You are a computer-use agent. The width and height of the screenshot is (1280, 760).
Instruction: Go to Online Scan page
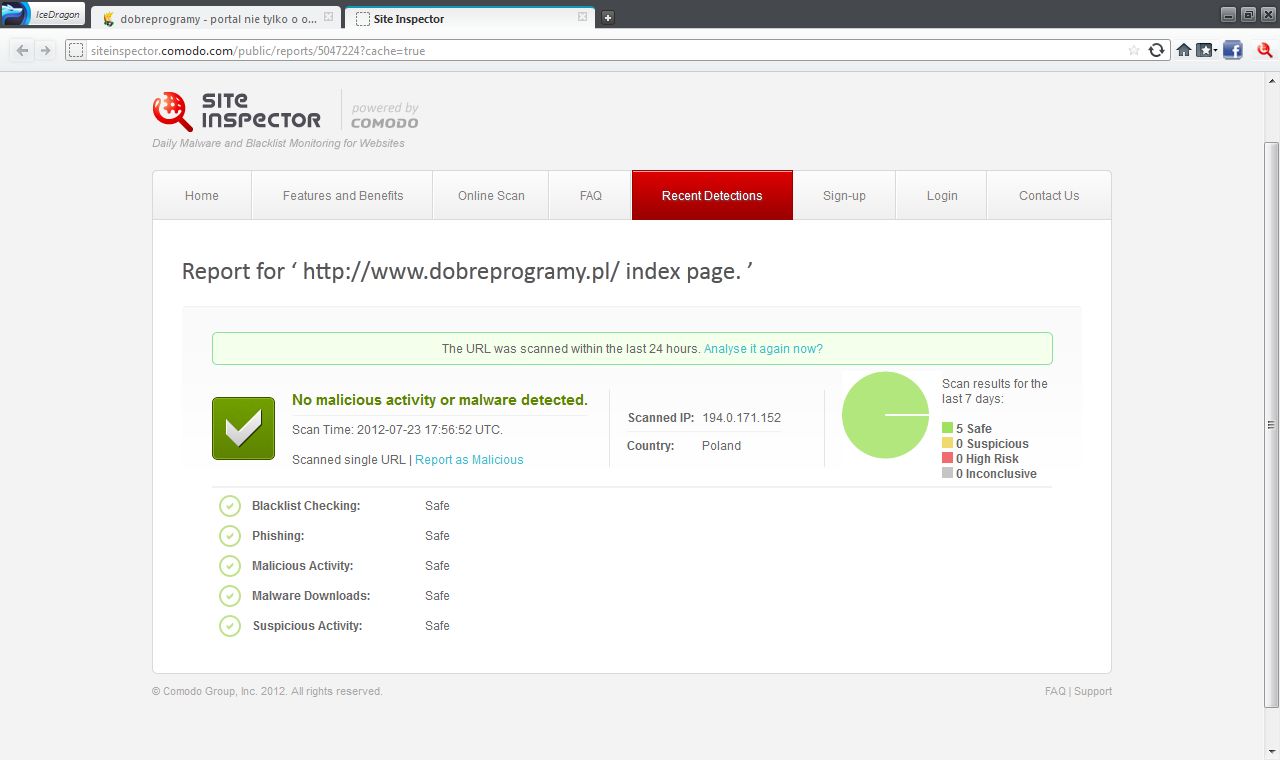(x=491, y=195)
